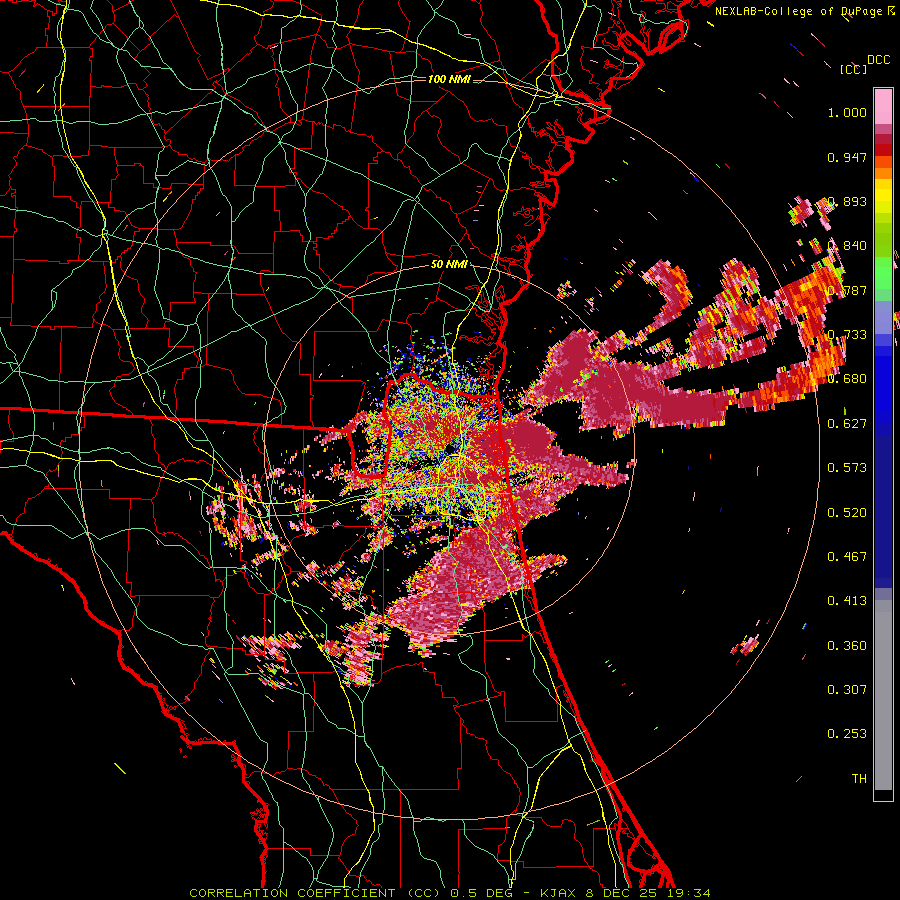Screen dimensions: 900x900
Task: Click the 0.680 scale value
Action: (x=847, y=379)
